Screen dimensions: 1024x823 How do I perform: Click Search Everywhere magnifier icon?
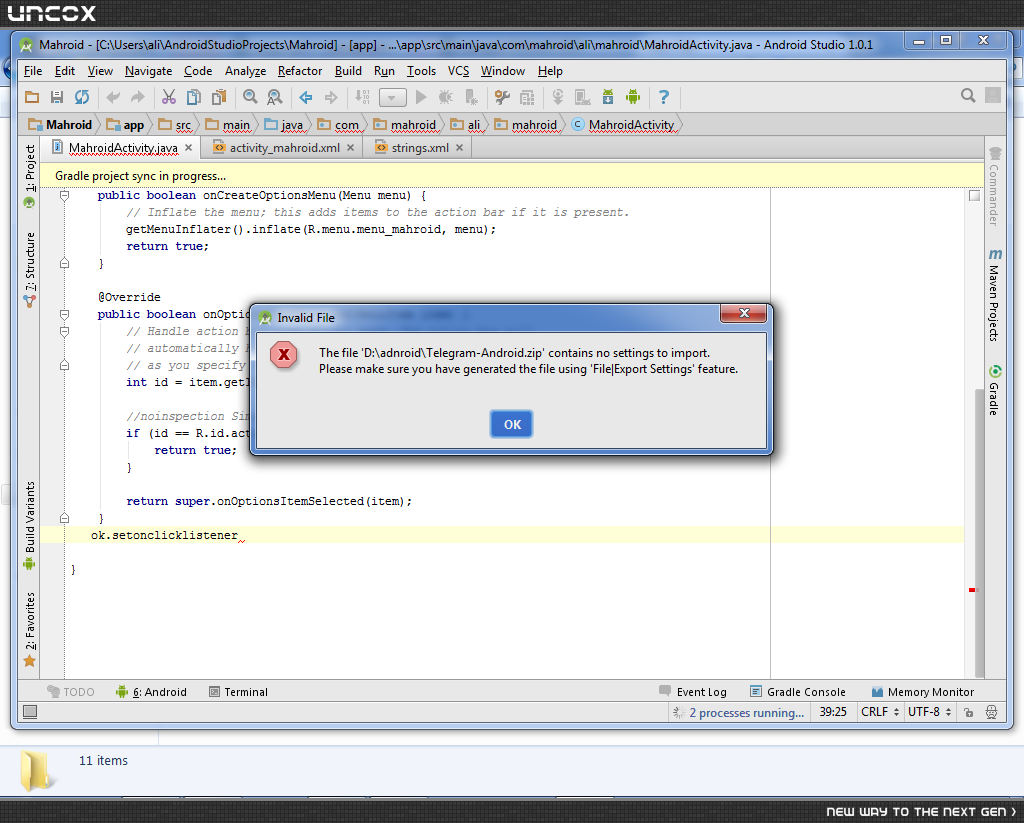968,96
